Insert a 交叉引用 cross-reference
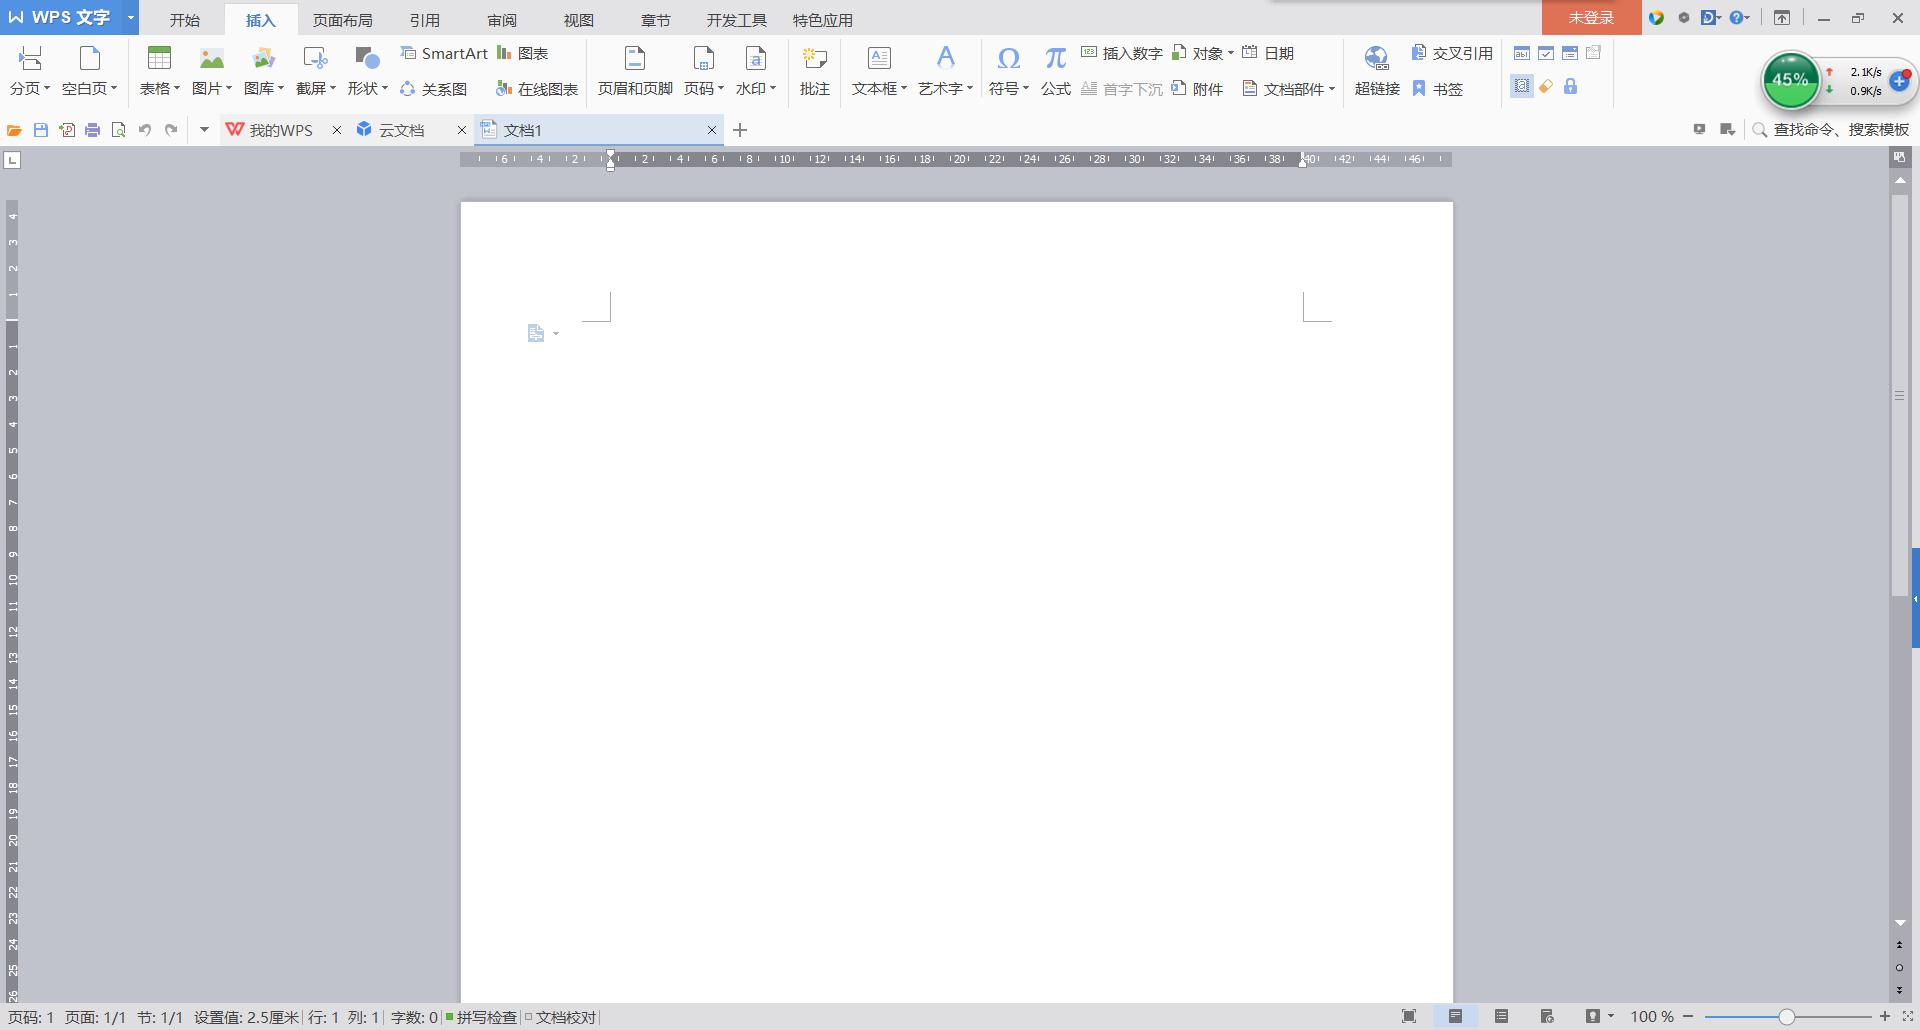This screenshot has width=1920, height=1030. coord(1452,53)
